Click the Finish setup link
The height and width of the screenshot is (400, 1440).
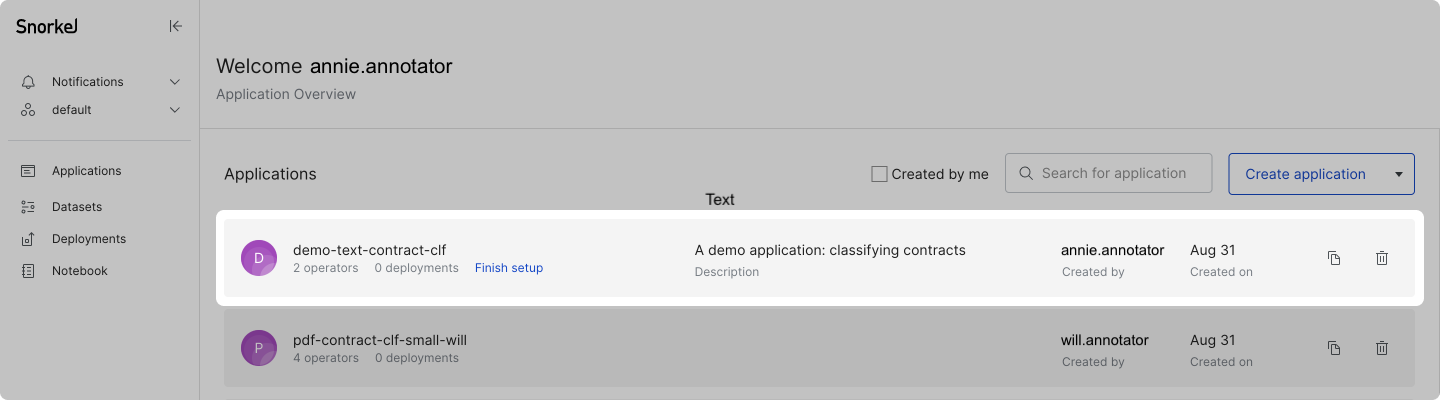pos(509,268)
